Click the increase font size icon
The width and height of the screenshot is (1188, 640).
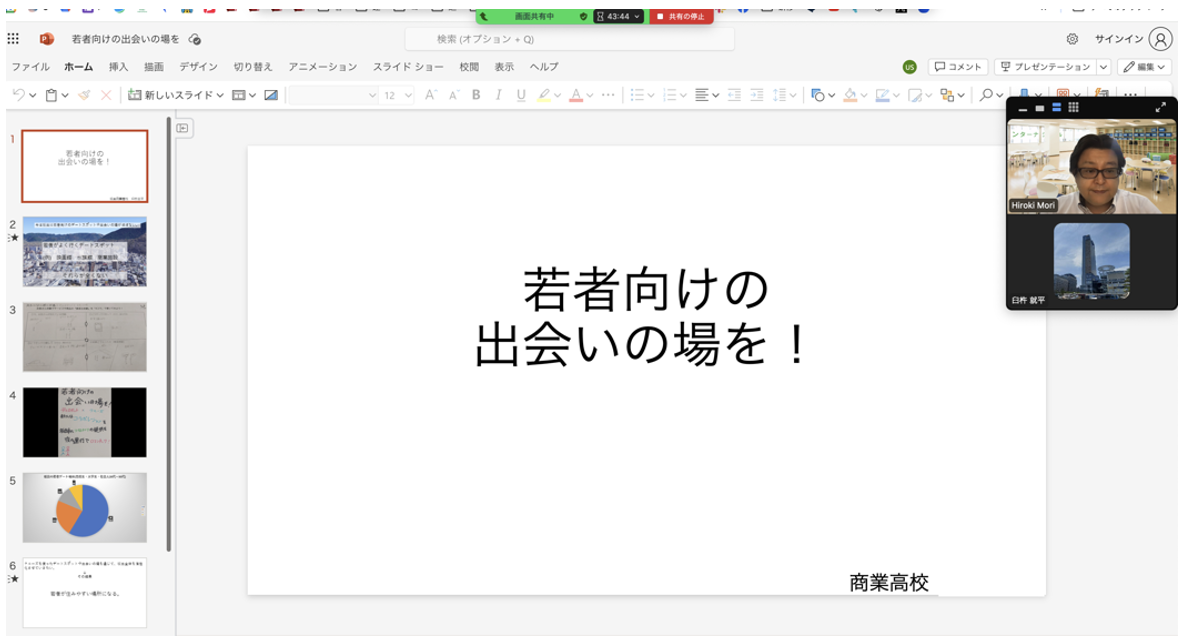431,95
